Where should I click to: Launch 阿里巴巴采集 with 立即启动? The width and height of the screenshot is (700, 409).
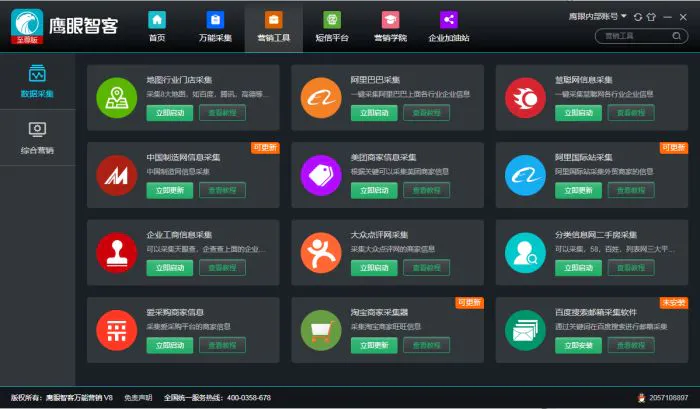(374, 113)
